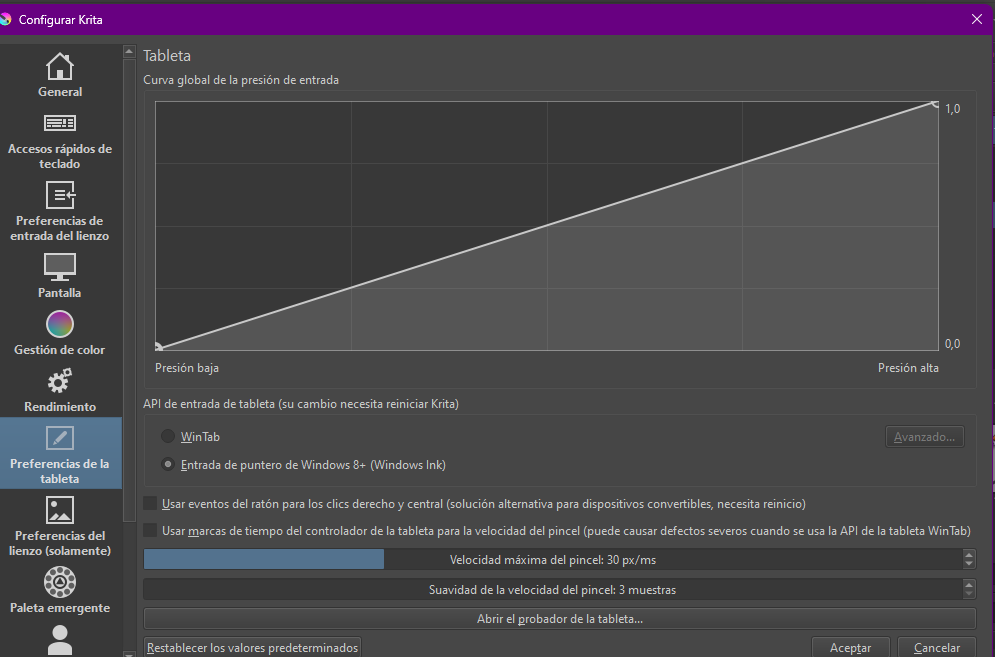This screenshot has height=657, width=995.
Task: Dismiss dialog with Cancelar
Action: tap(937, 647)
